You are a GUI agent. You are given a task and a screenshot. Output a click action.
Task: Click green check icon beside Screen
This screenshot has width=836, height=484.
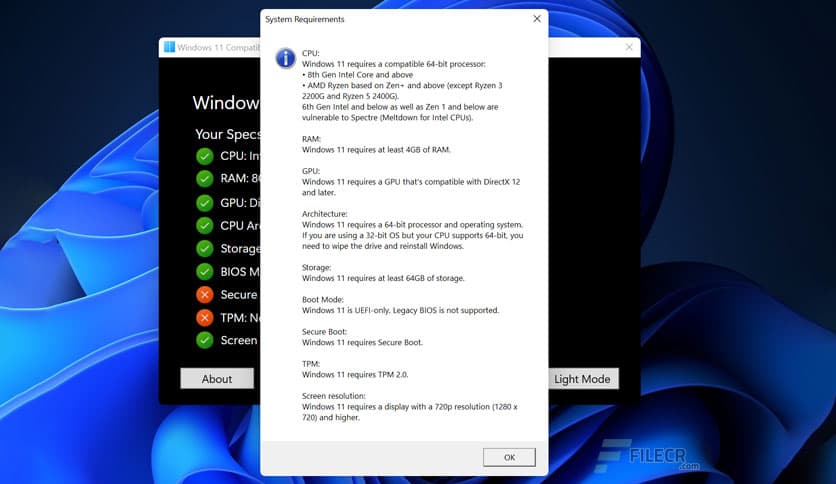(204, 340)
